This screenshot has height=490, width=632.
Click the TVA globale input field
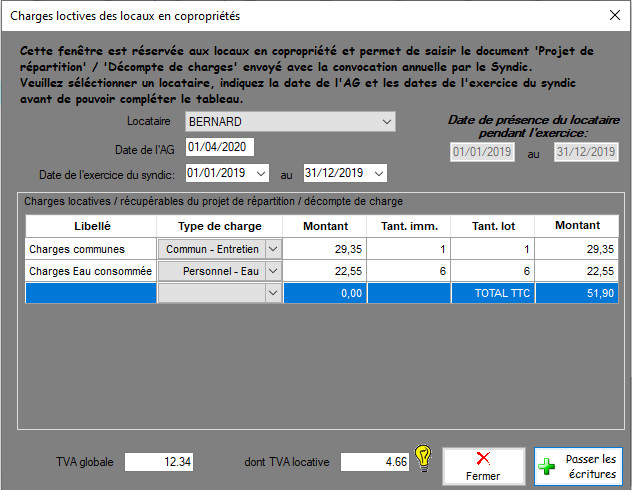click(x=160, y=462)
